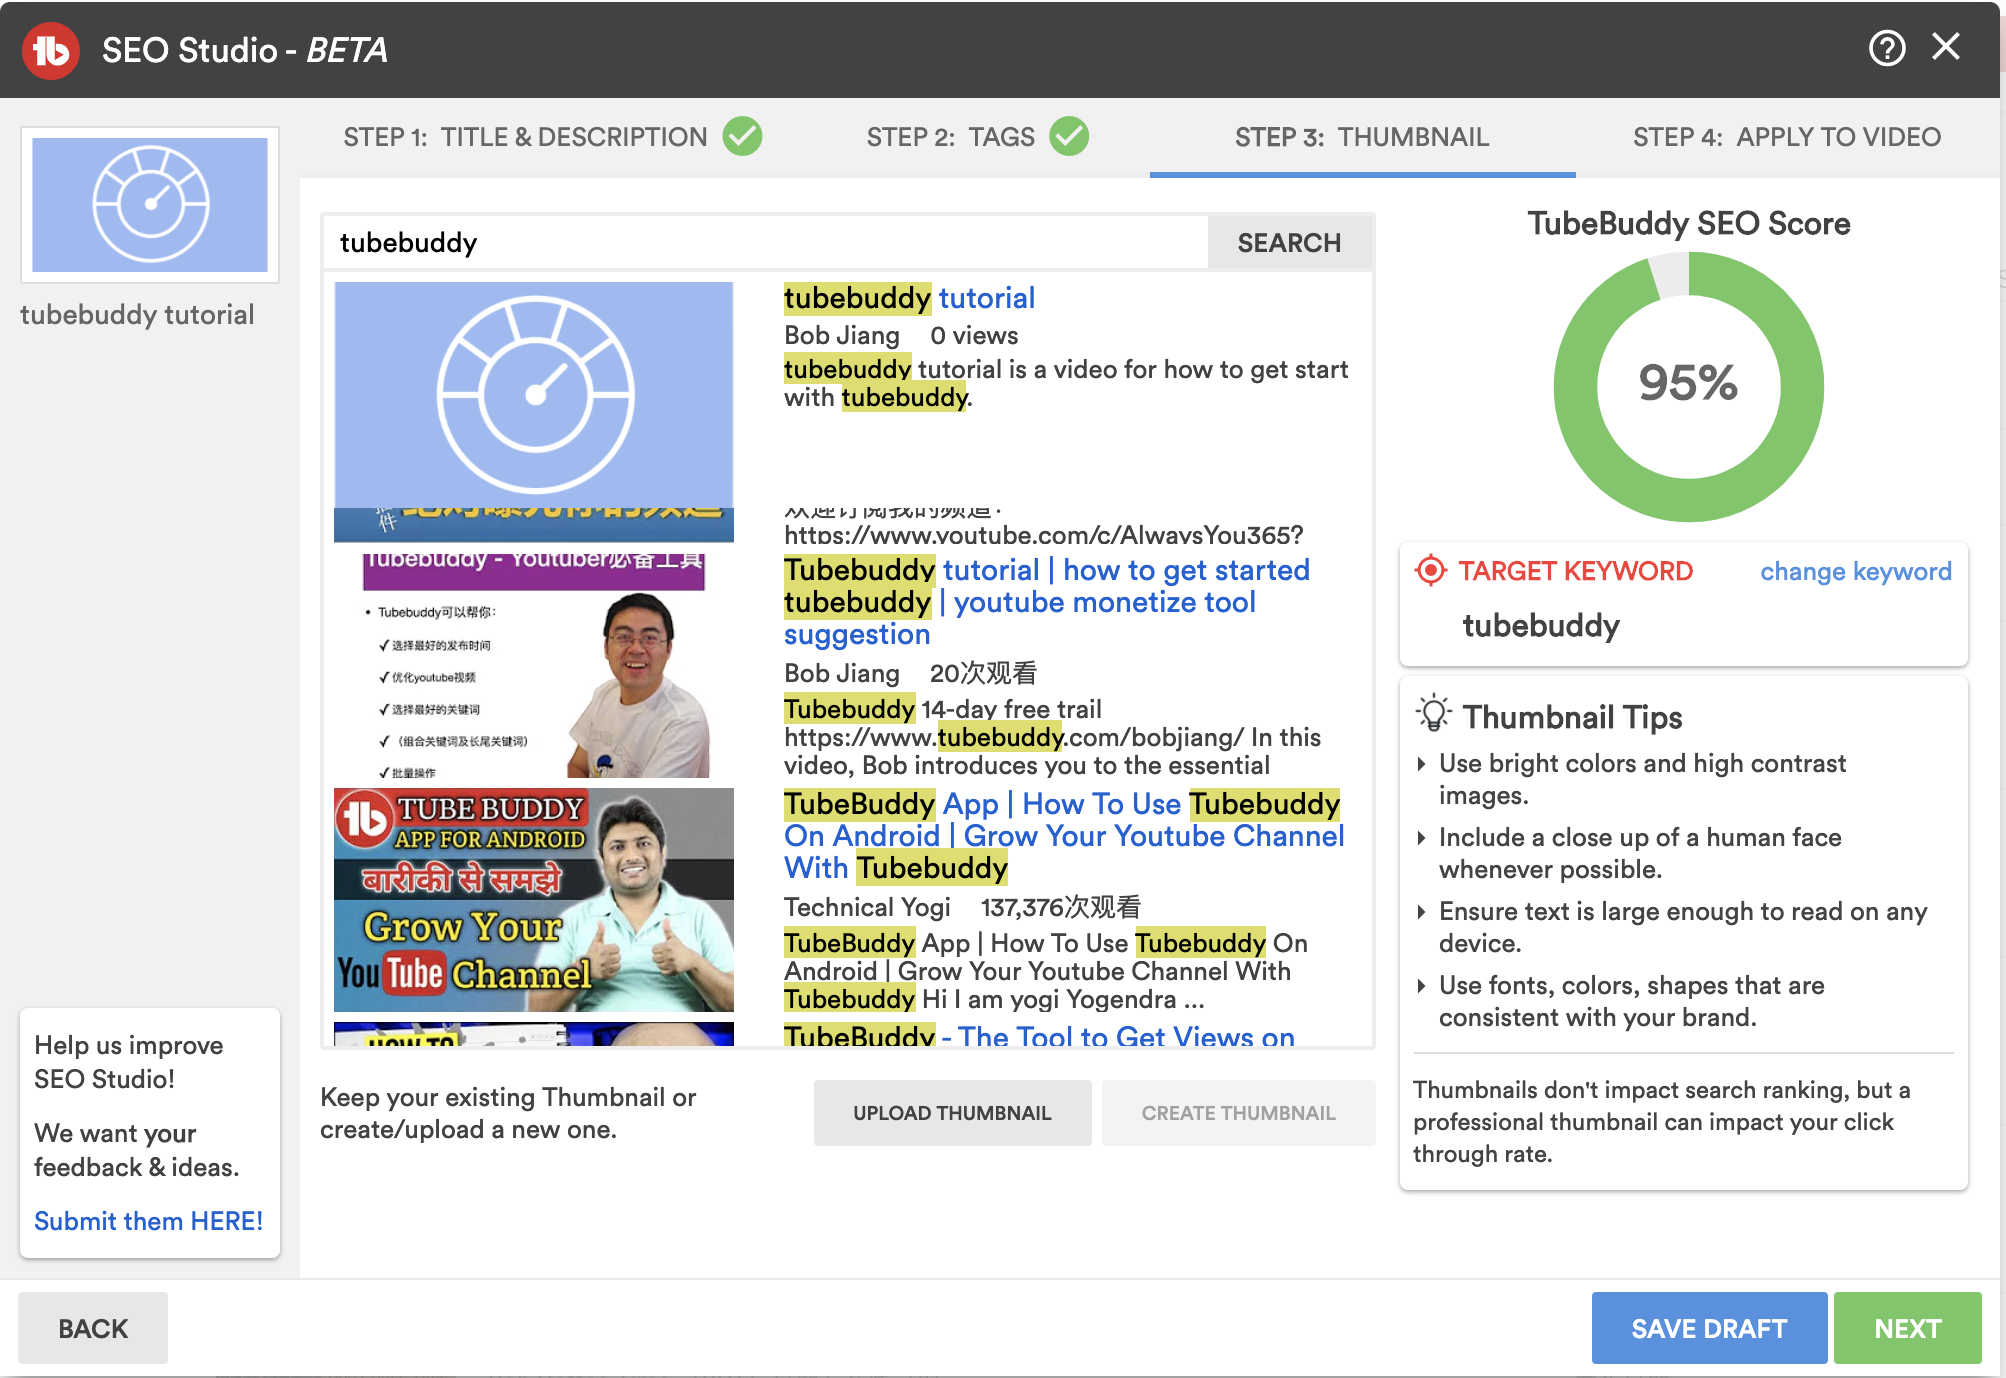Click the NEXT button
Viewport: 2006px width, 1378px height.
pyautogui.click(x=1907, y=1328)
